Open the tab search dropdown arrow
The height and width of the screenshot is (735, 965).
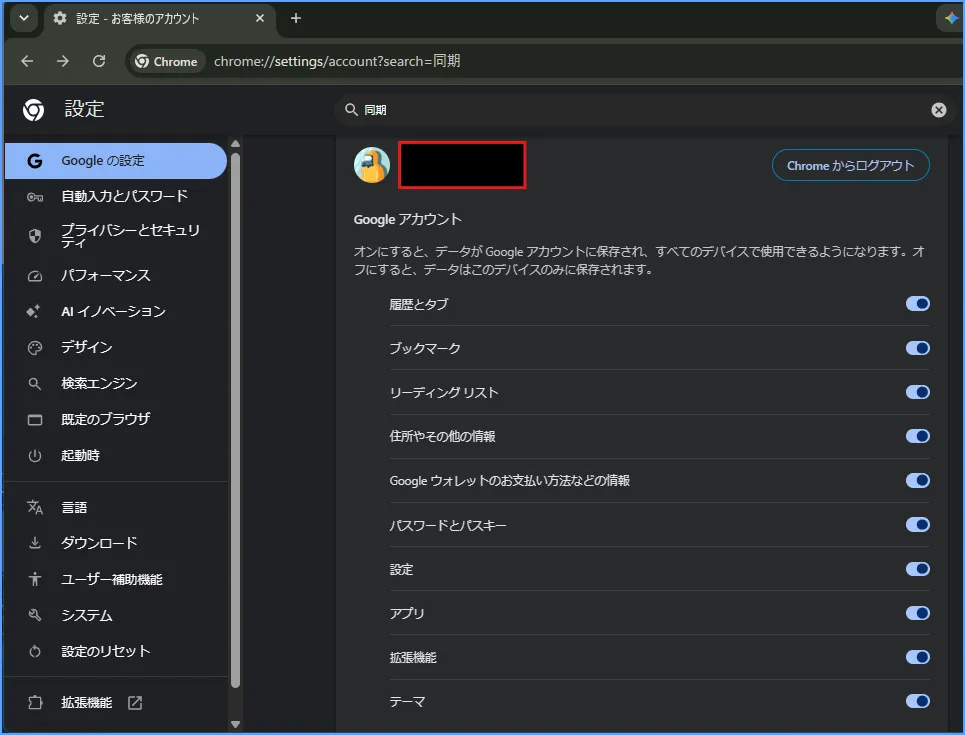(x=24, y=18)
